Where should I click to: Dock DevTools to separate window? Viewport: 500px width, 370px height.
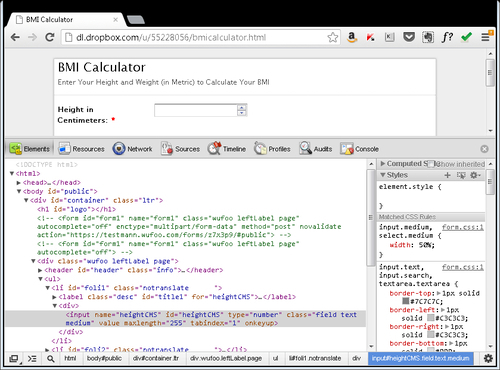coord(14,359)
